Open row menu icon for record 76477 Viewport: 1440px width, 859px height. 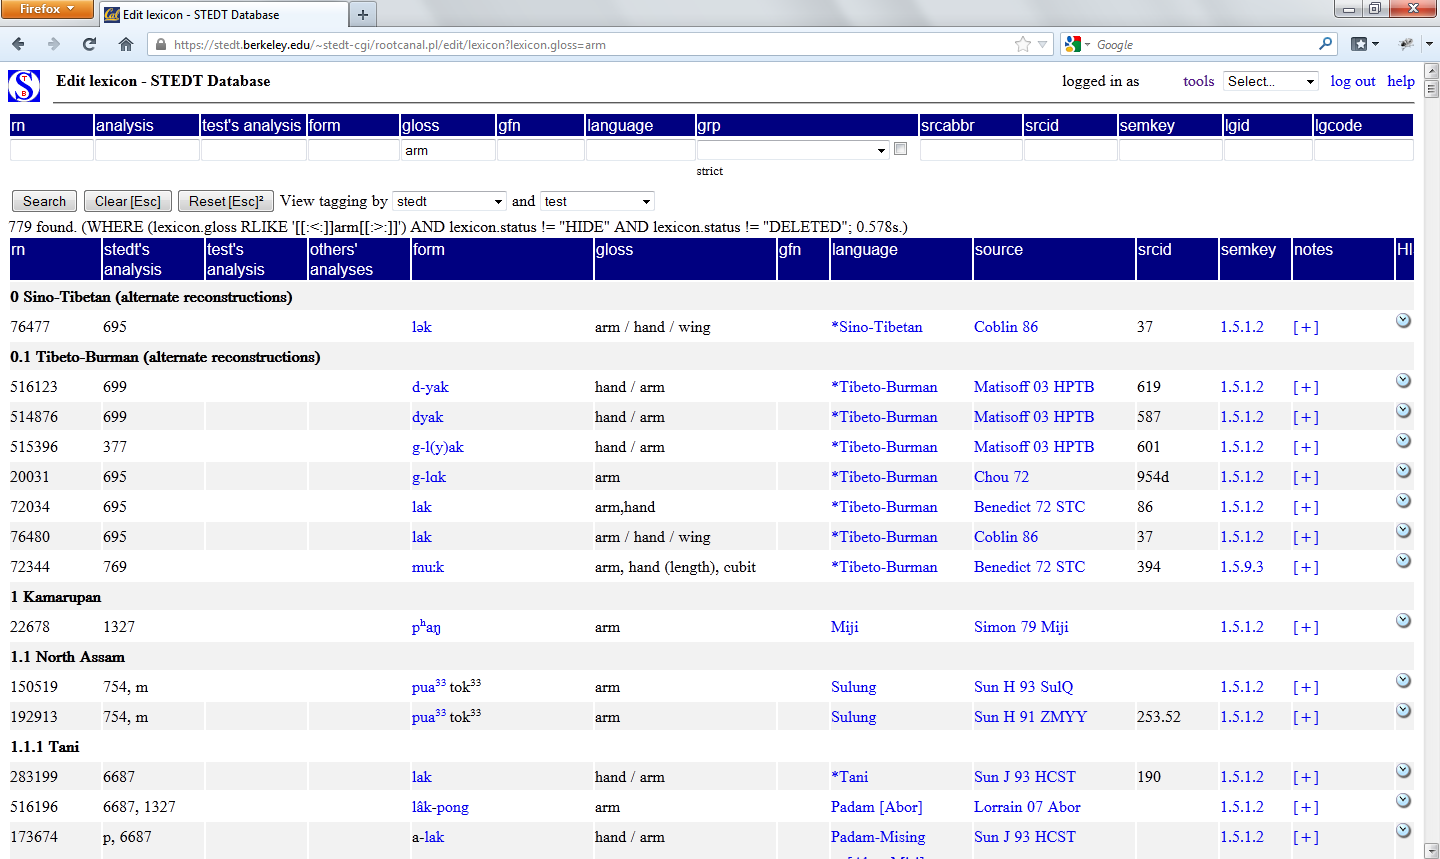tap(1403, 321)
